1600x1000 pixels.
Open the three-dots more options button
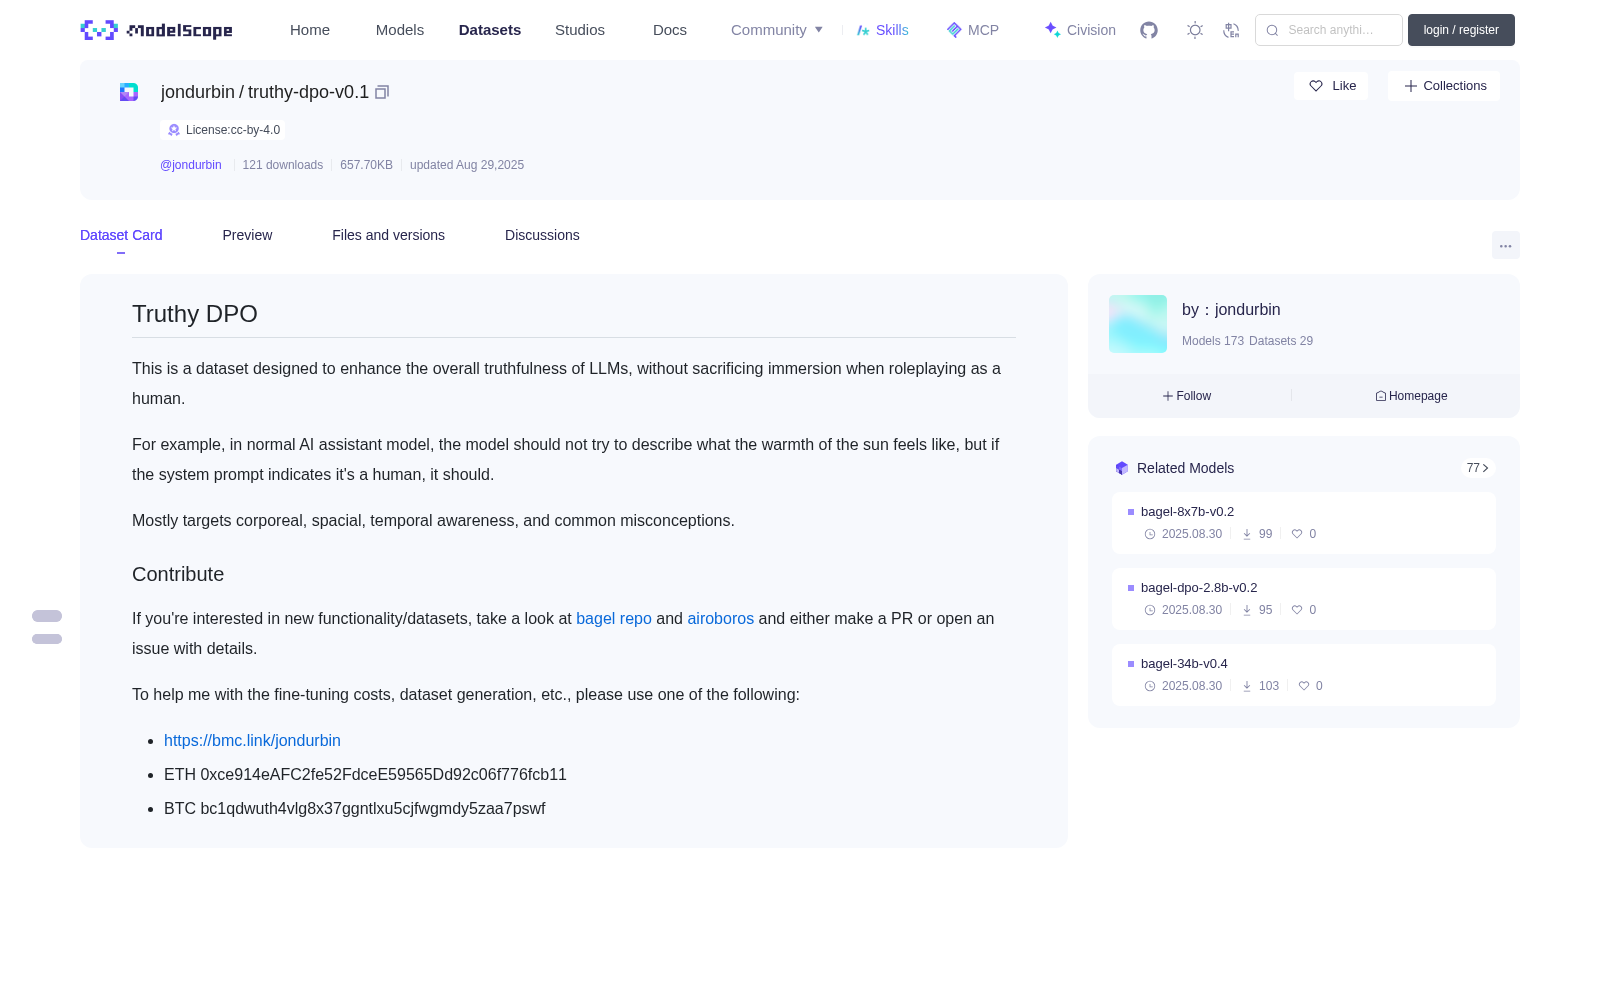click(1505, 245)
